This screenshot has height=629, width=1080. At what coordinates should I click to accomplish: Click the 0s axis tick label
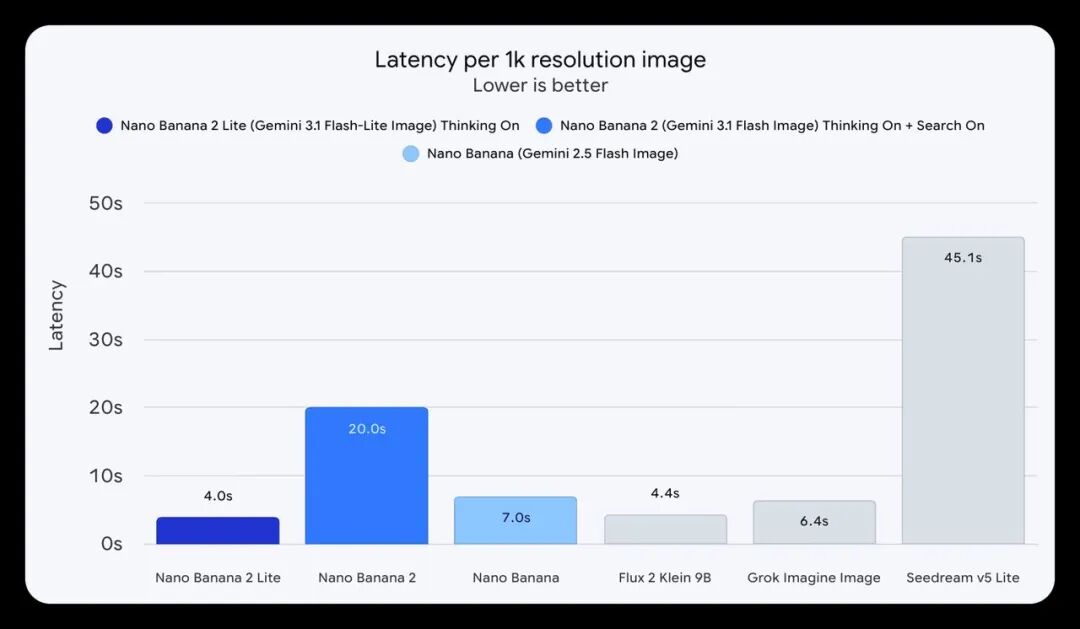[112, 544]
